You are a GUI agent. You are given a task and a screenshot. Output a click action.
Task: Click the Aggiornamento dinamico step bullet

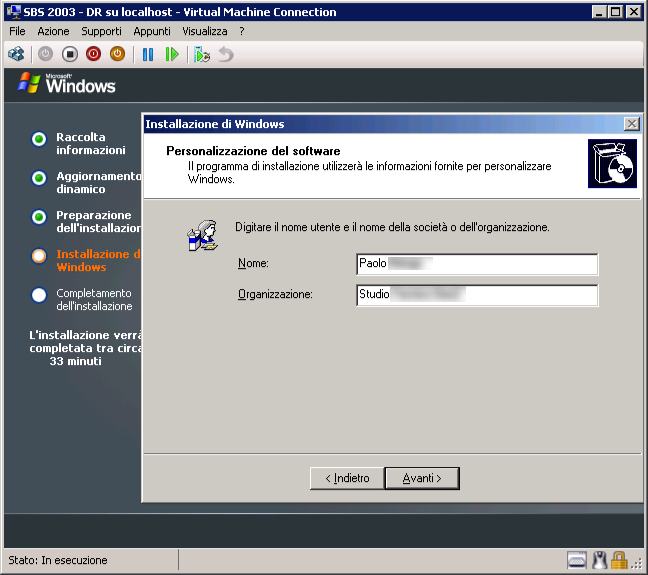(x=39, y=178)
